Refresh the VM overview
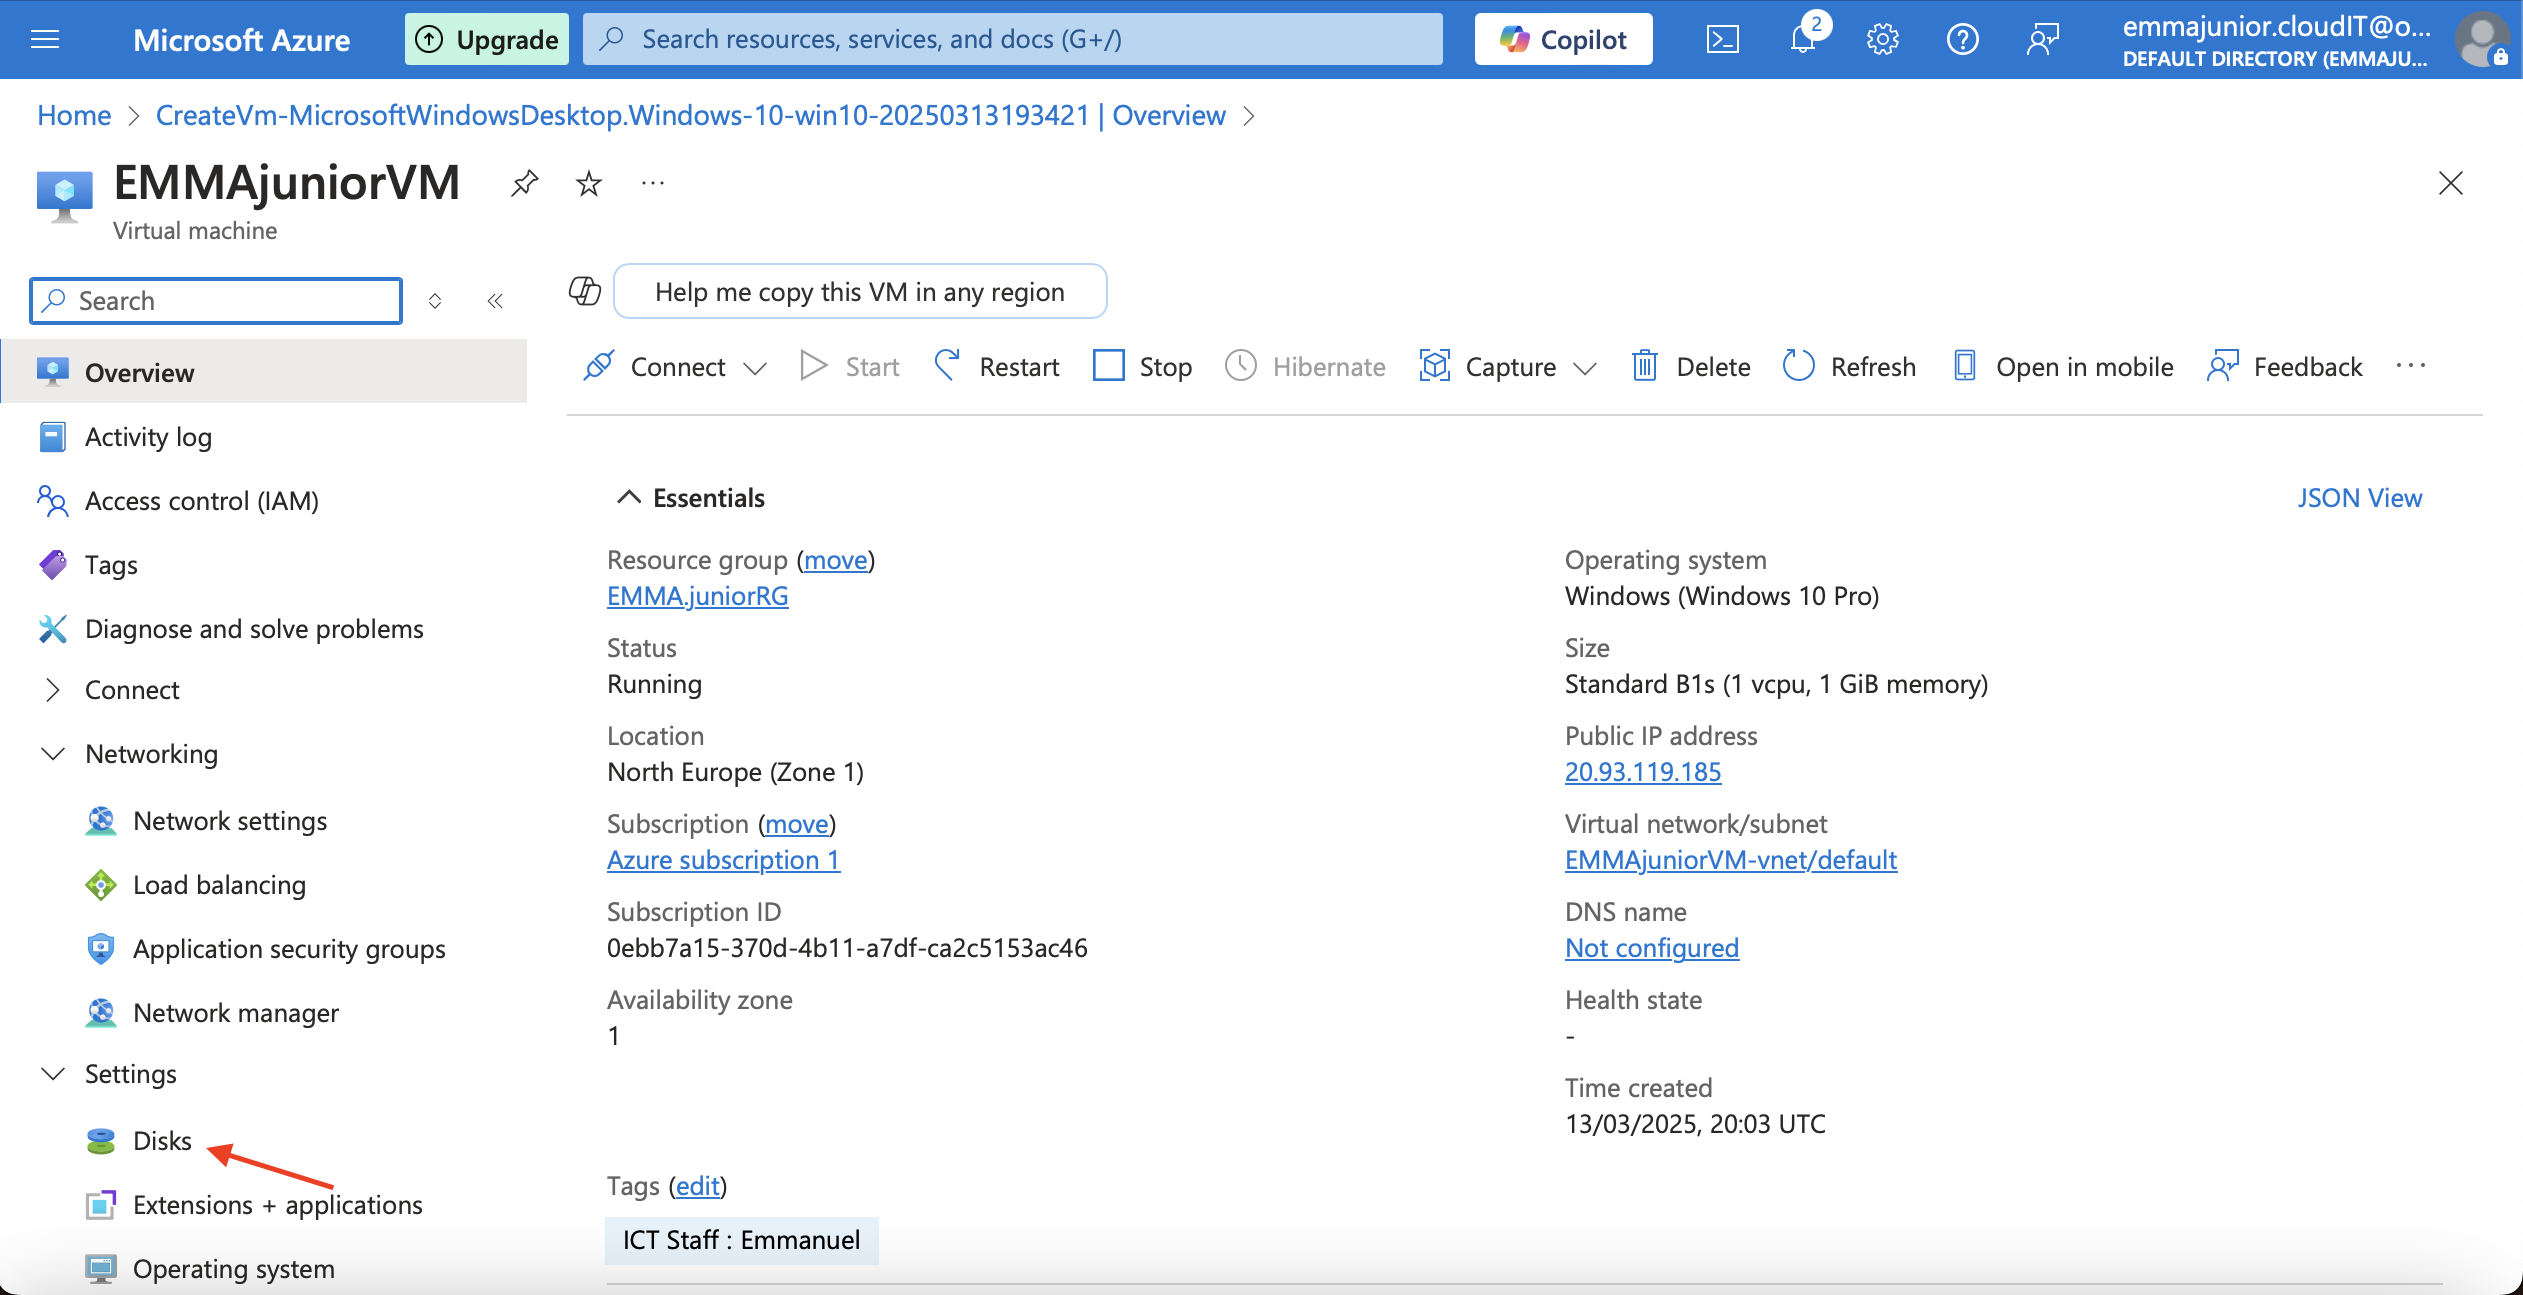The height and width of the screenshot is (1295, 2523). point(1850,366)
